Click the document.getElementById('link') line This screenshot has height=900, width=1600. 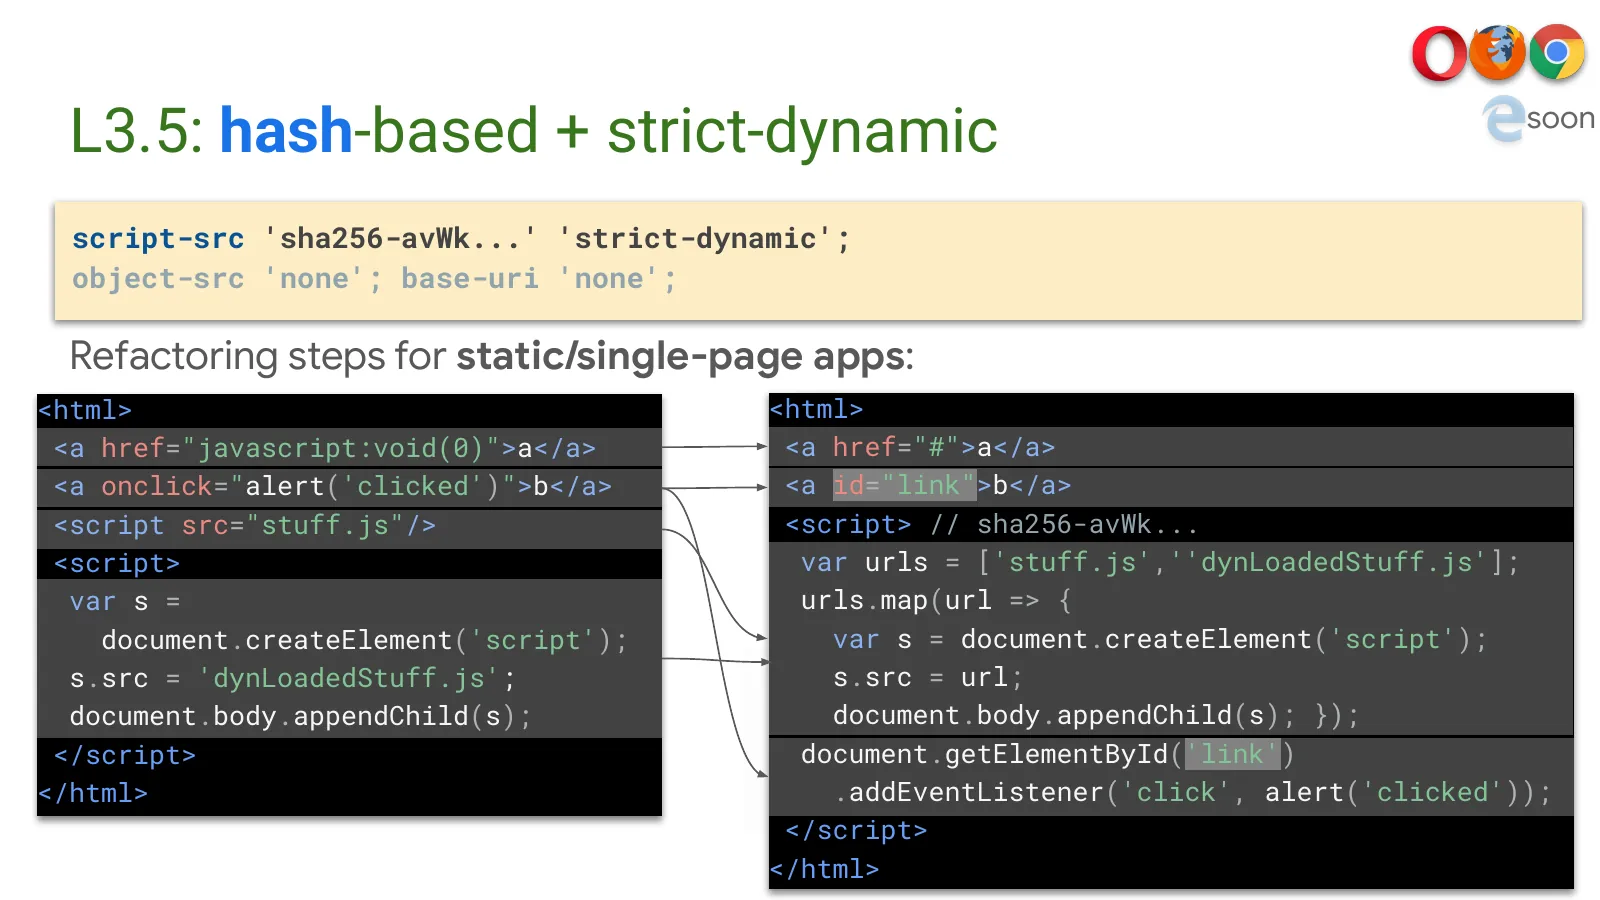[1048, 754]
